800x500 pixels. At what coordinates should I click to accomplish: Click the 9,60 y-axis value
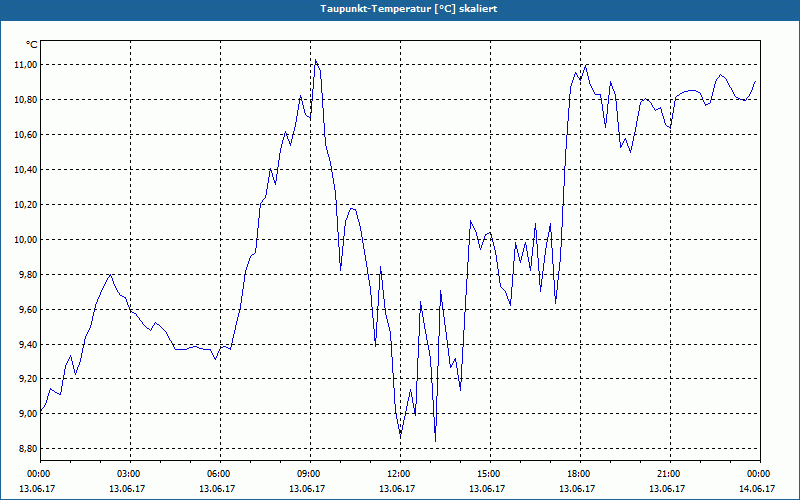coord(28,309)
